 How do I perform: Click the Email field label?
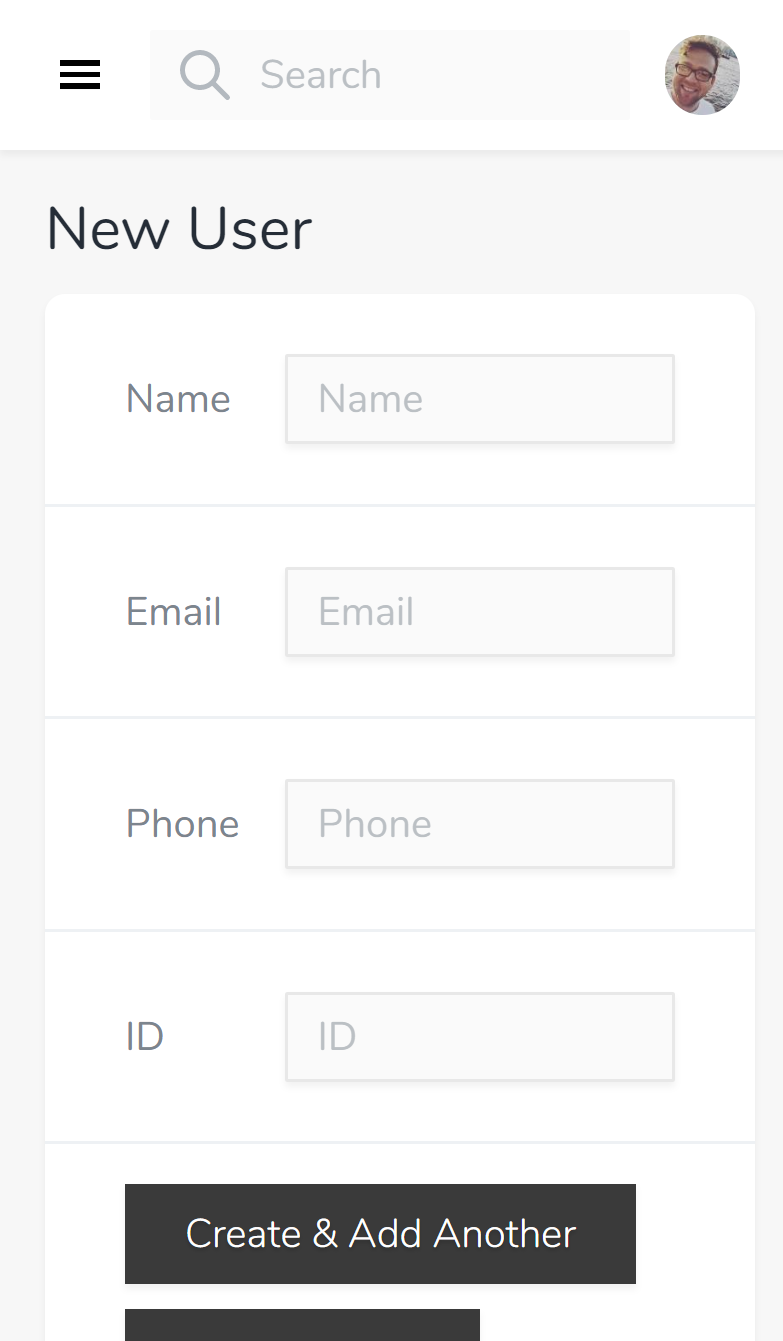pos(173,611)
